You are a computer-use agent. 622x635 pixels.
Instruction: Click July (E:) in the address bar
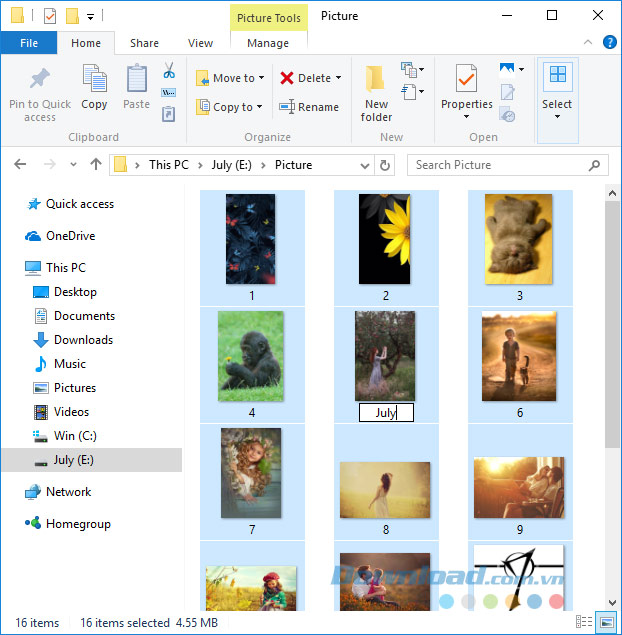point(232,165)
